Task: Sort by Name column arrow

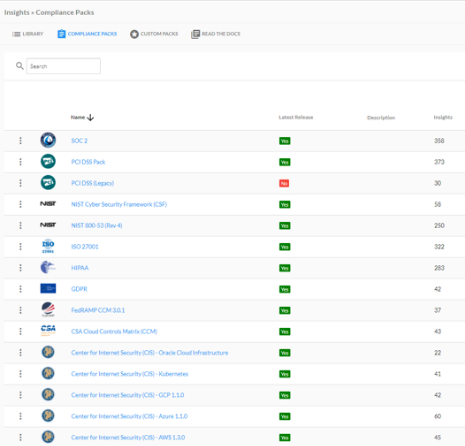Action: [90, 117]
